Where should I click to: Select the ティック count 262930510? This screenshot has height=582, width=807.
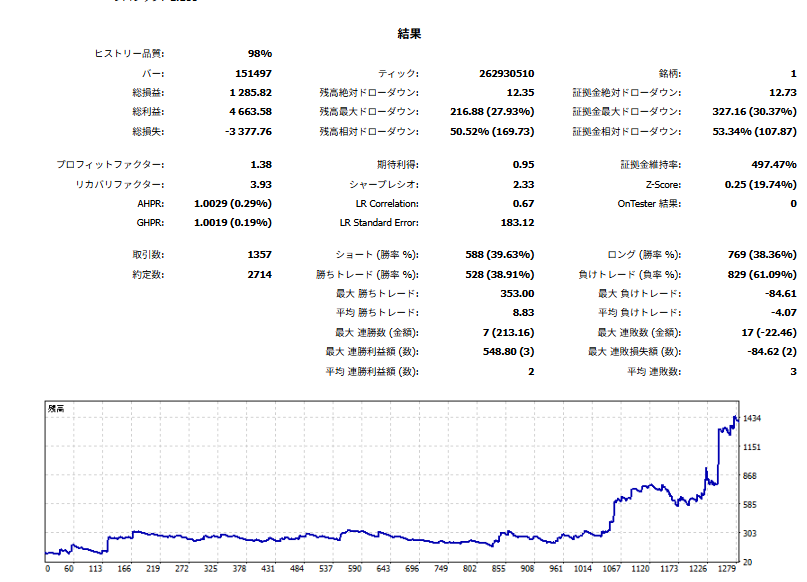coord(506,74)
